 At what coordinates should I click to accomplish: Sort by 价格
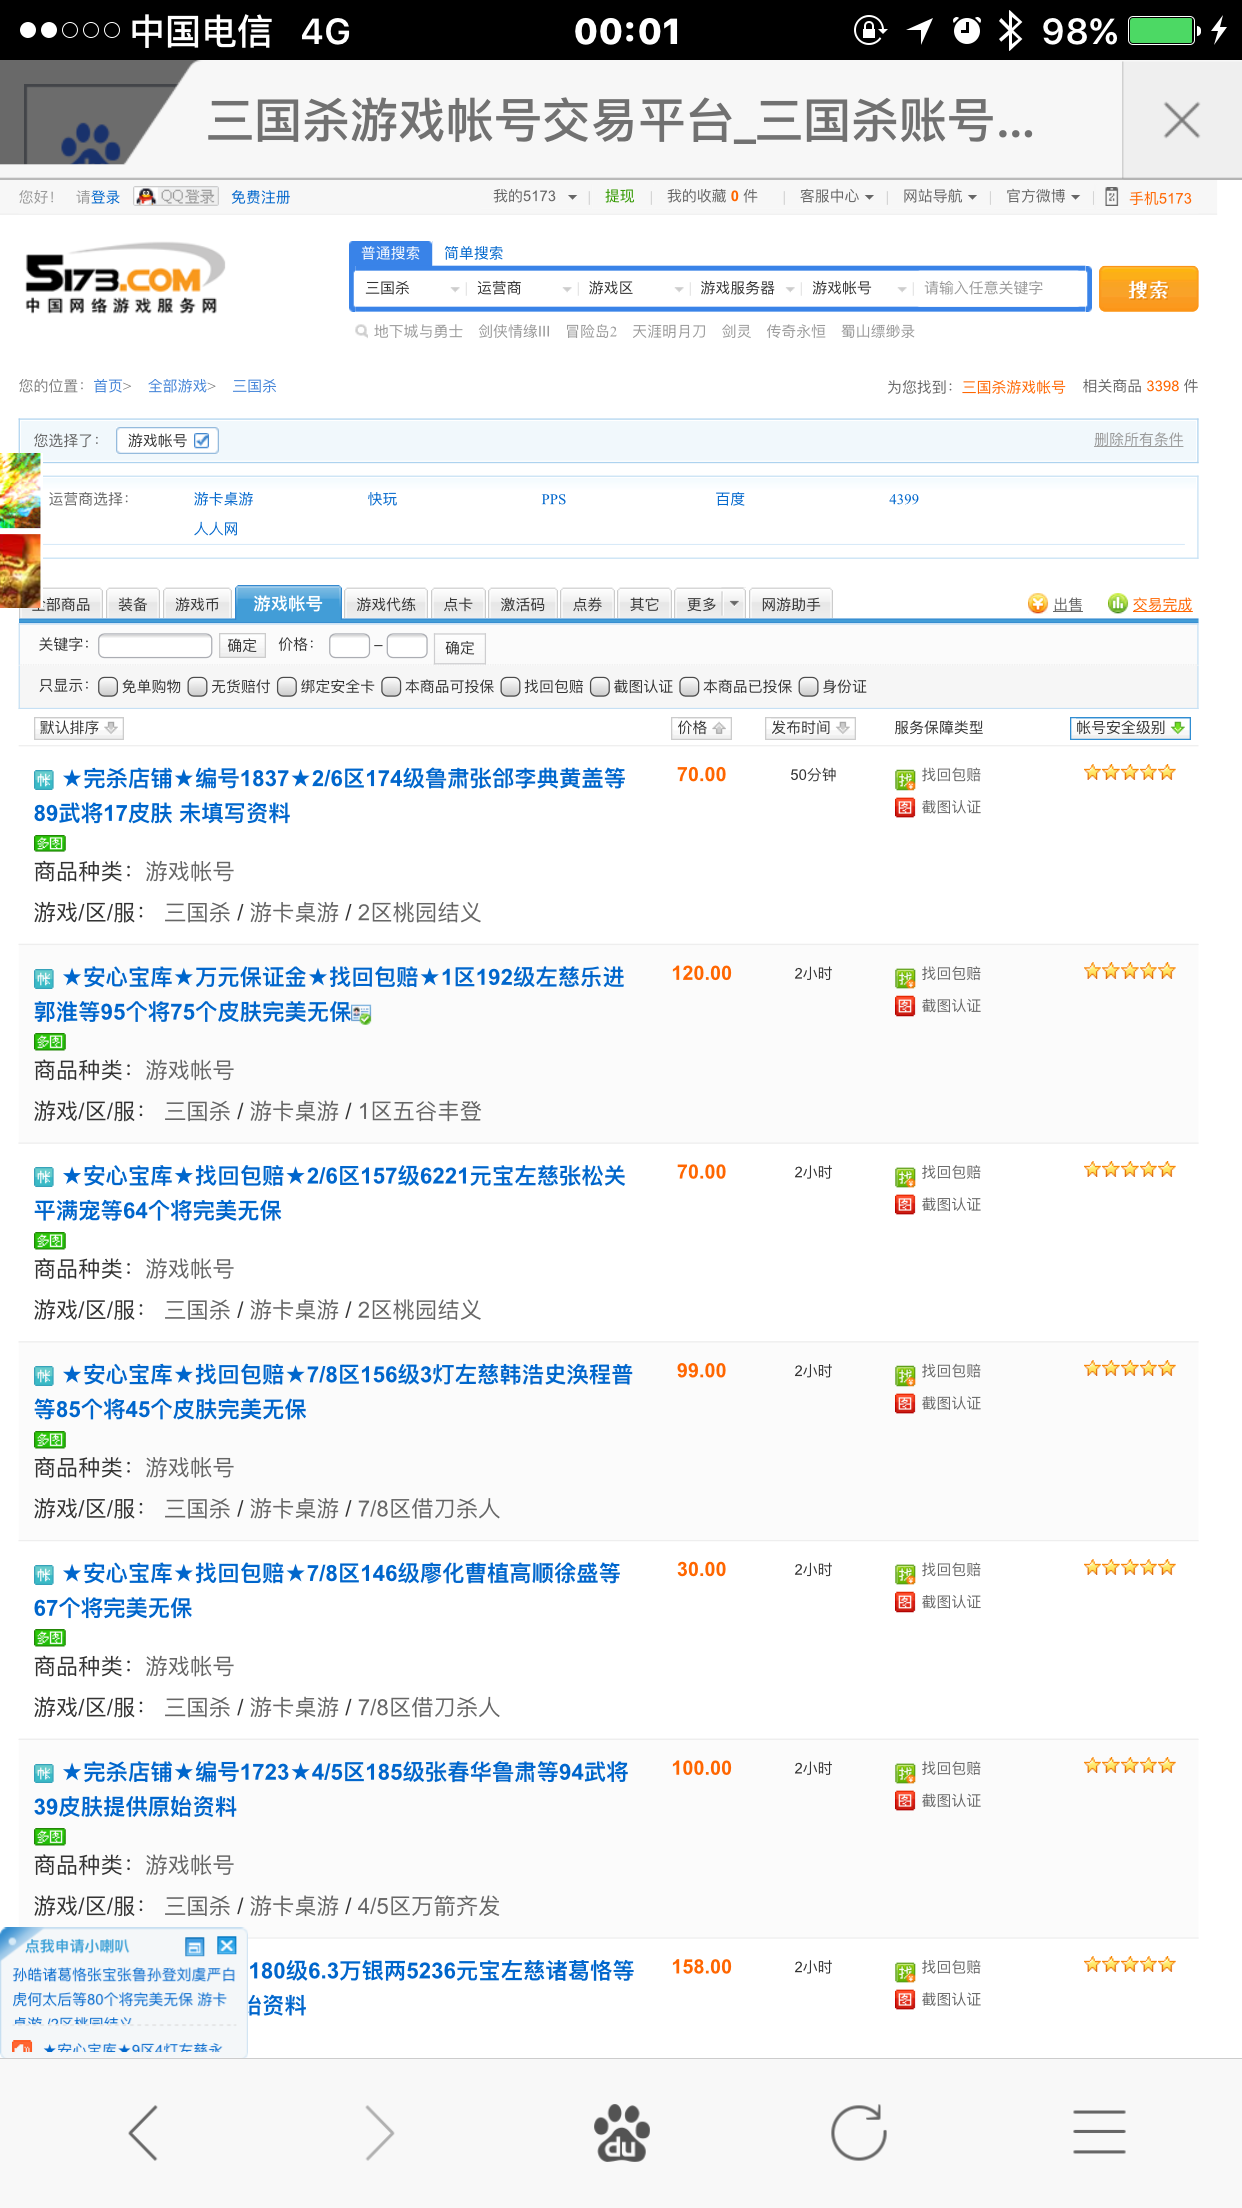click(701, 728)
